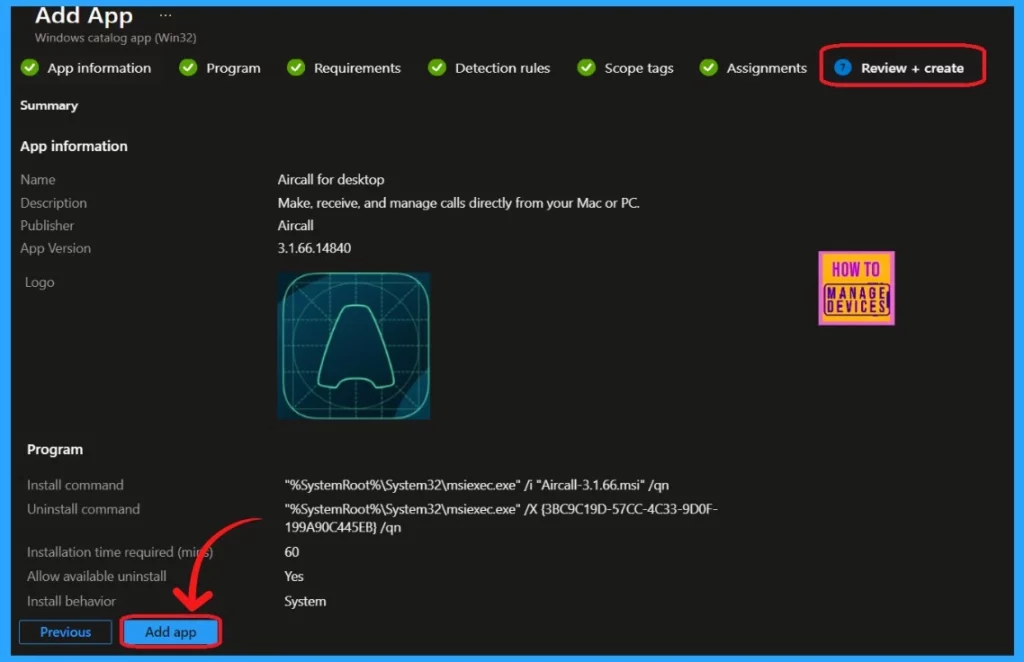Click the 'Summary' heading

pos(49,105)
